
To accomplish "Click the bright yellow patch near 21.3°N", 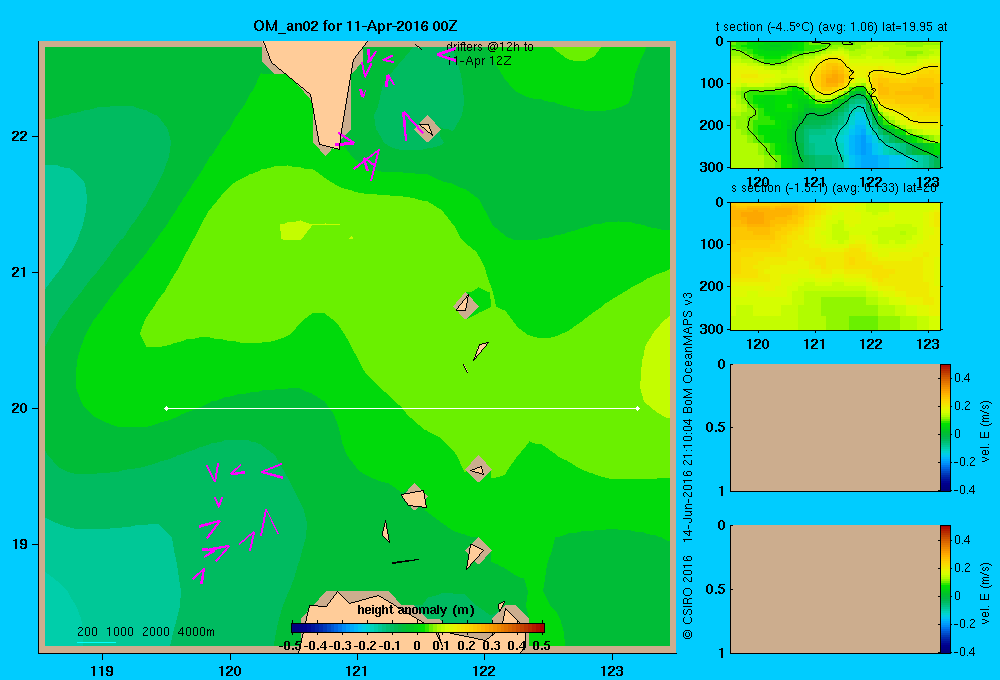I will tap(295, 230).
